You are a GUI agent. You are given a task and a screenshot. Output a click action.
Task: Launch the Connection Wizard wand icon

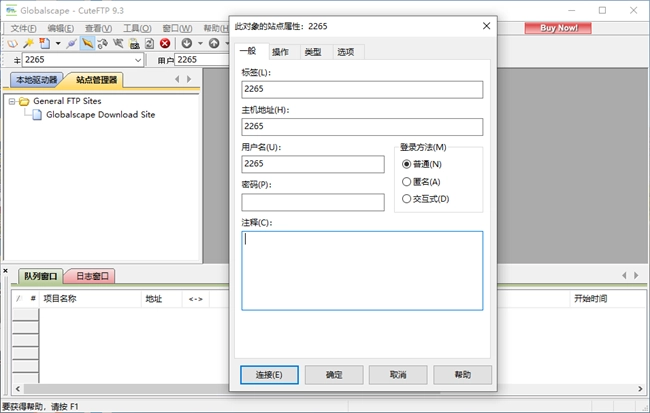coord(29,44)
